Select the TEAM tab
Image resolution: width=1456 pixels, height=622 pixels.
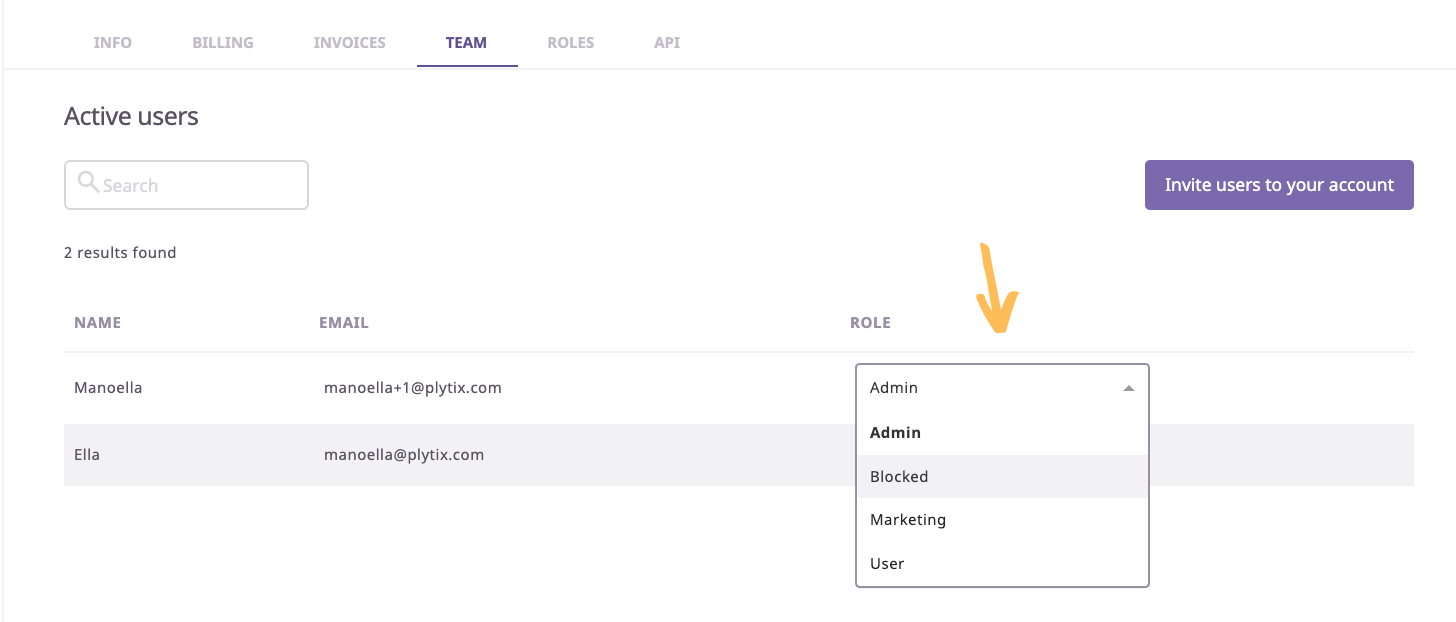click(467, 43)
